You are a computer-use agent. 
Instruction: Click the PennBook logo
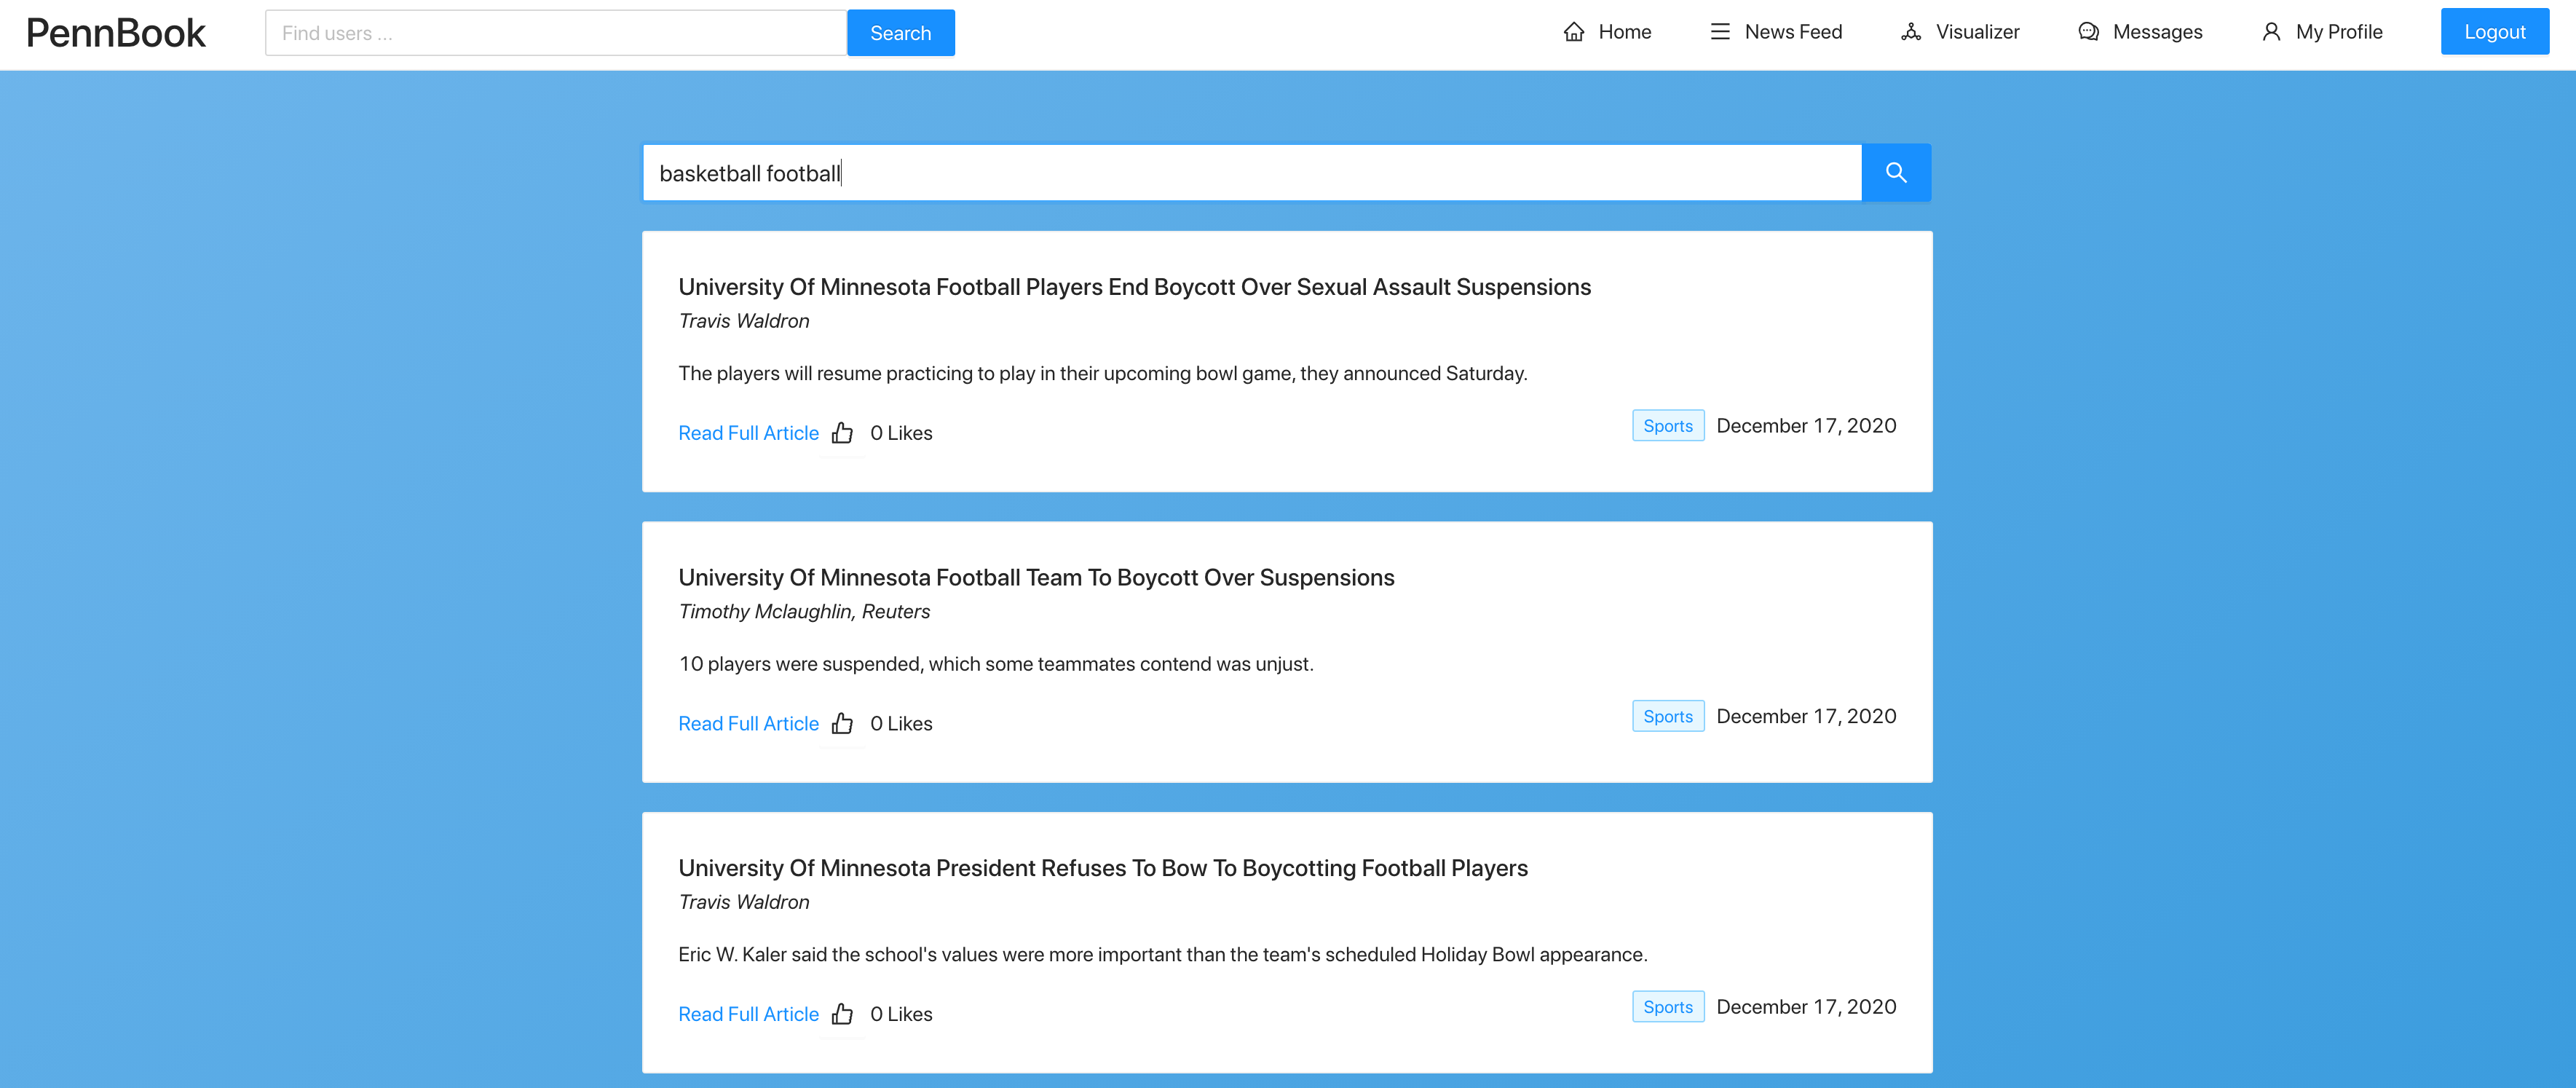coord(116,33)
